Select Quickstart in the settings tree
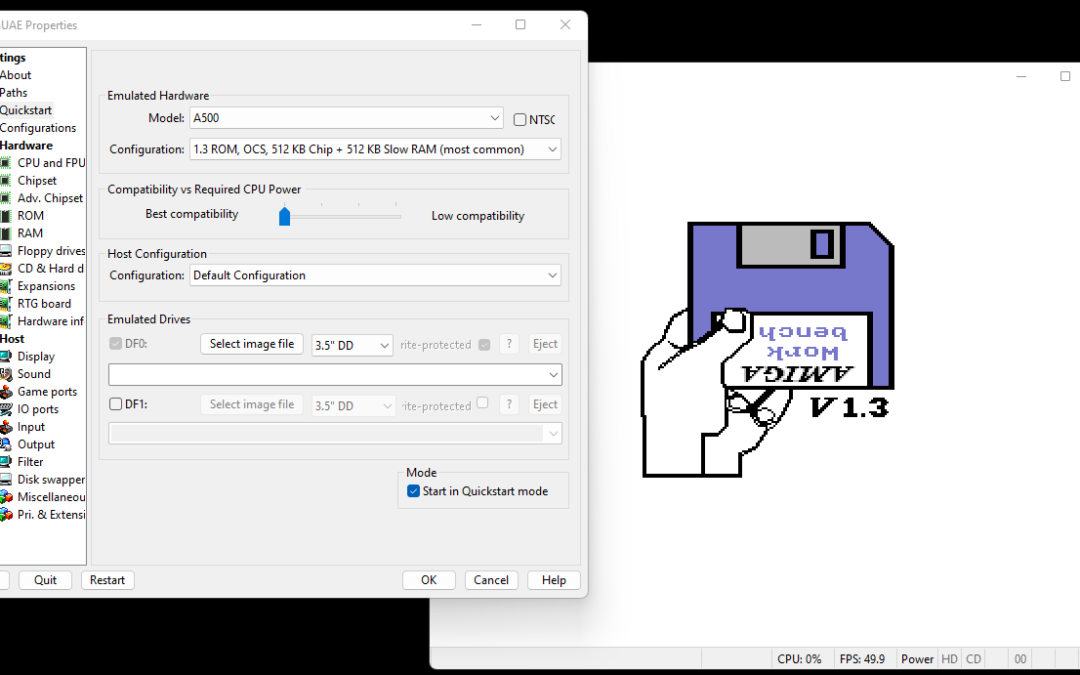Image resolution: width=1080 pixels, height=675 pixels. [26, 110]
